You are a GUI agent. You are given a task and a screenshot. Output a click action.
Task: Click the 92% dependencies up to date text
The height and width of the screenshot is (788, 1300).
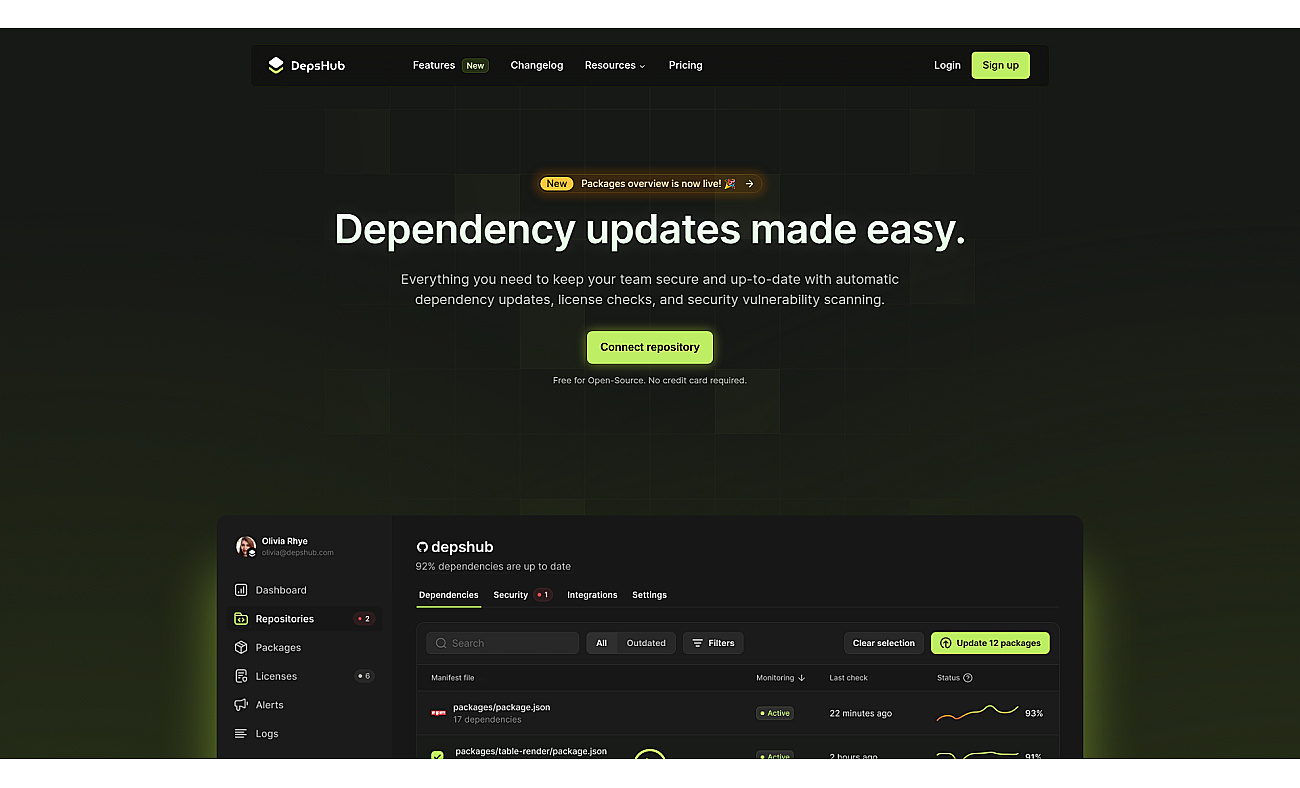point(493,566)
